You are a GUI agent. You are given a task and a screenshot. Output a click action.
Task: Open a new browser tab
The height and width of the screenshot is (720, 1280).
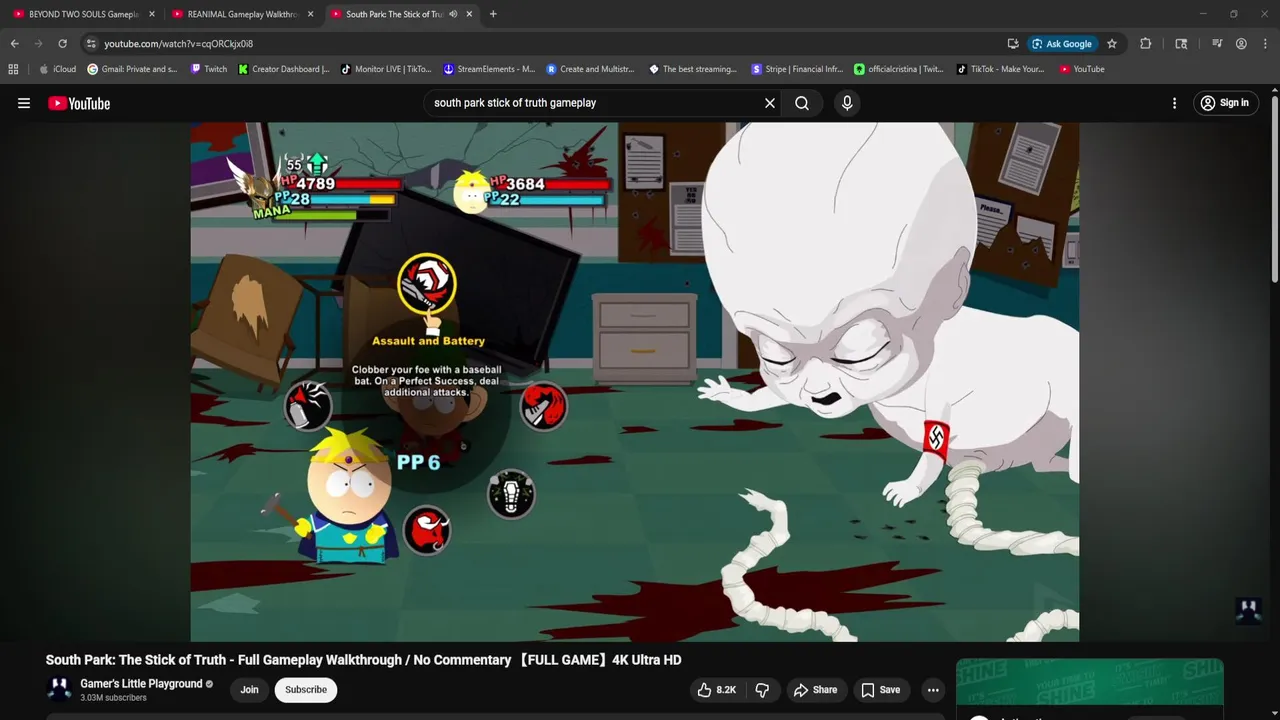pyautogui.click(x=493, y=14)
